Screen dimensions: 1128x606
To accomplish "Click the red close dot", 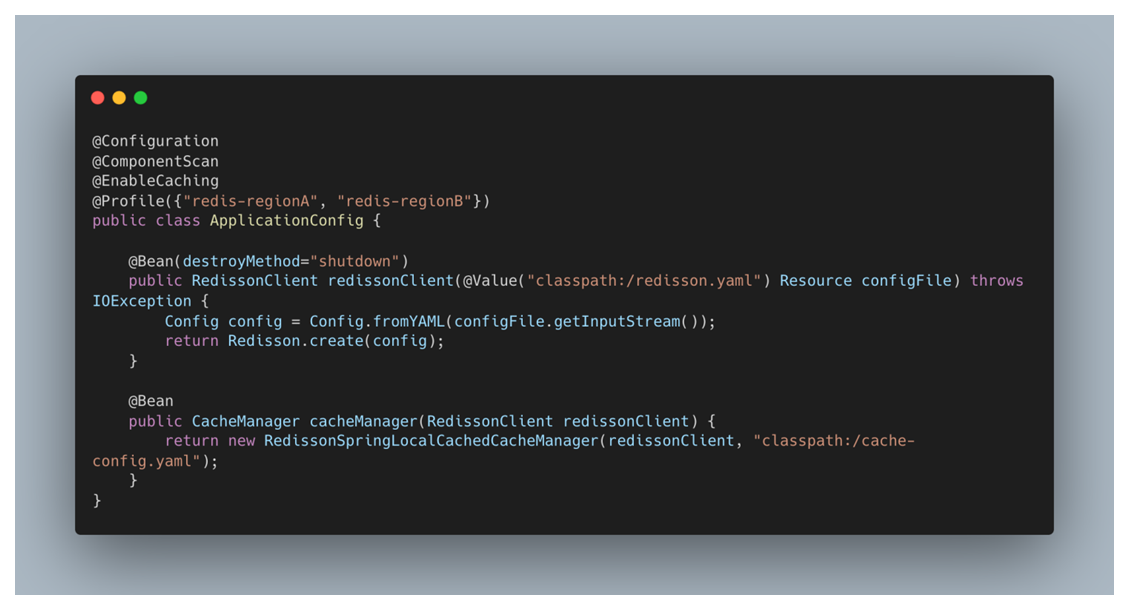I will [98, 98].
